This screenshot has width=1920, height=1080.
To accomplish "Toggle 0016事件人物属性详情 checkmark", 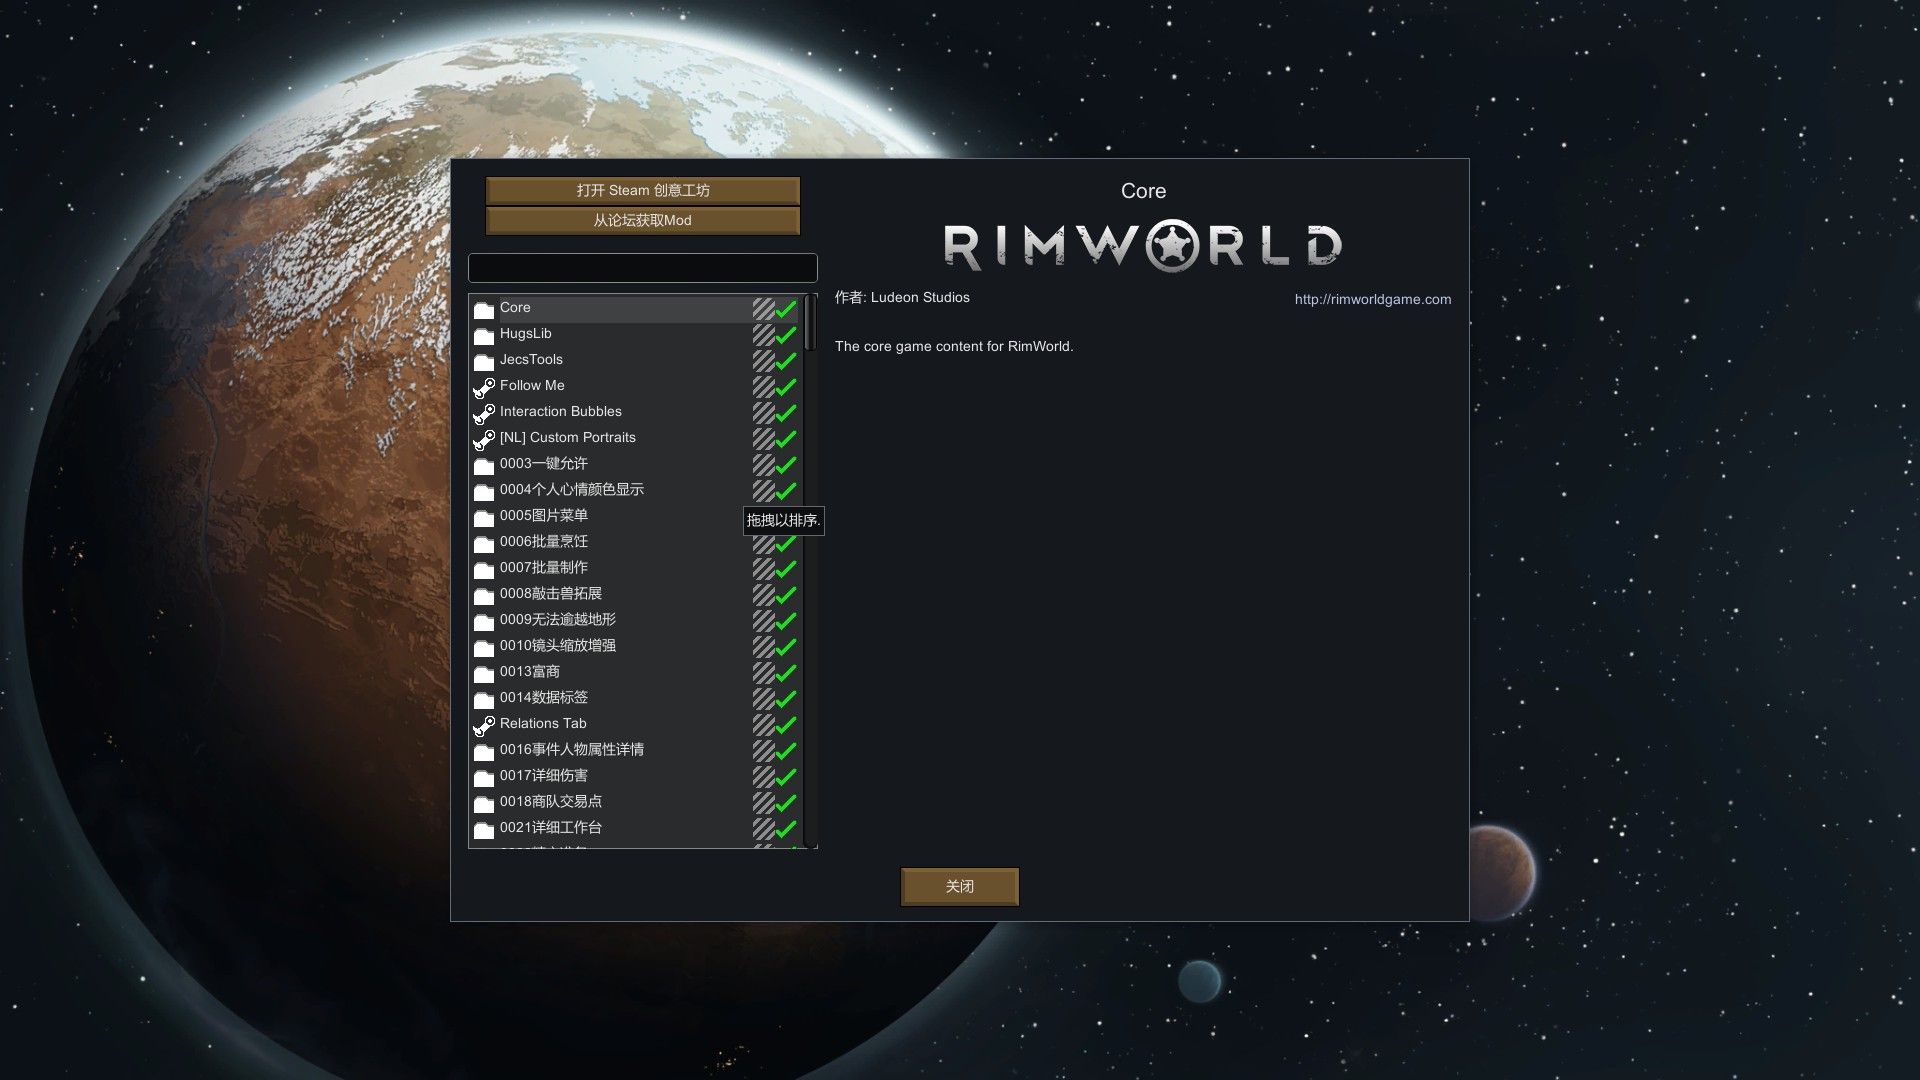I will click(x=787, y=751).
